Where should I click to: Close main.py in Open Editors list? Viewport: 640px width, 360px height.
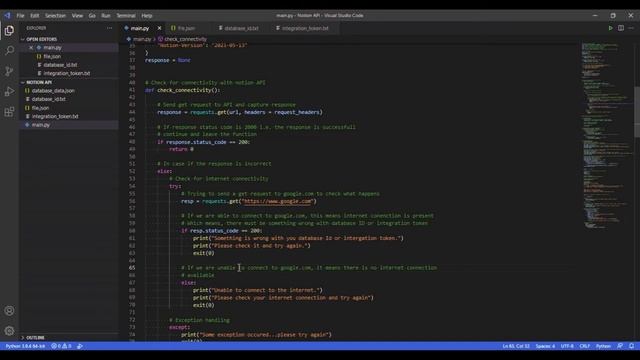[31, 48]
